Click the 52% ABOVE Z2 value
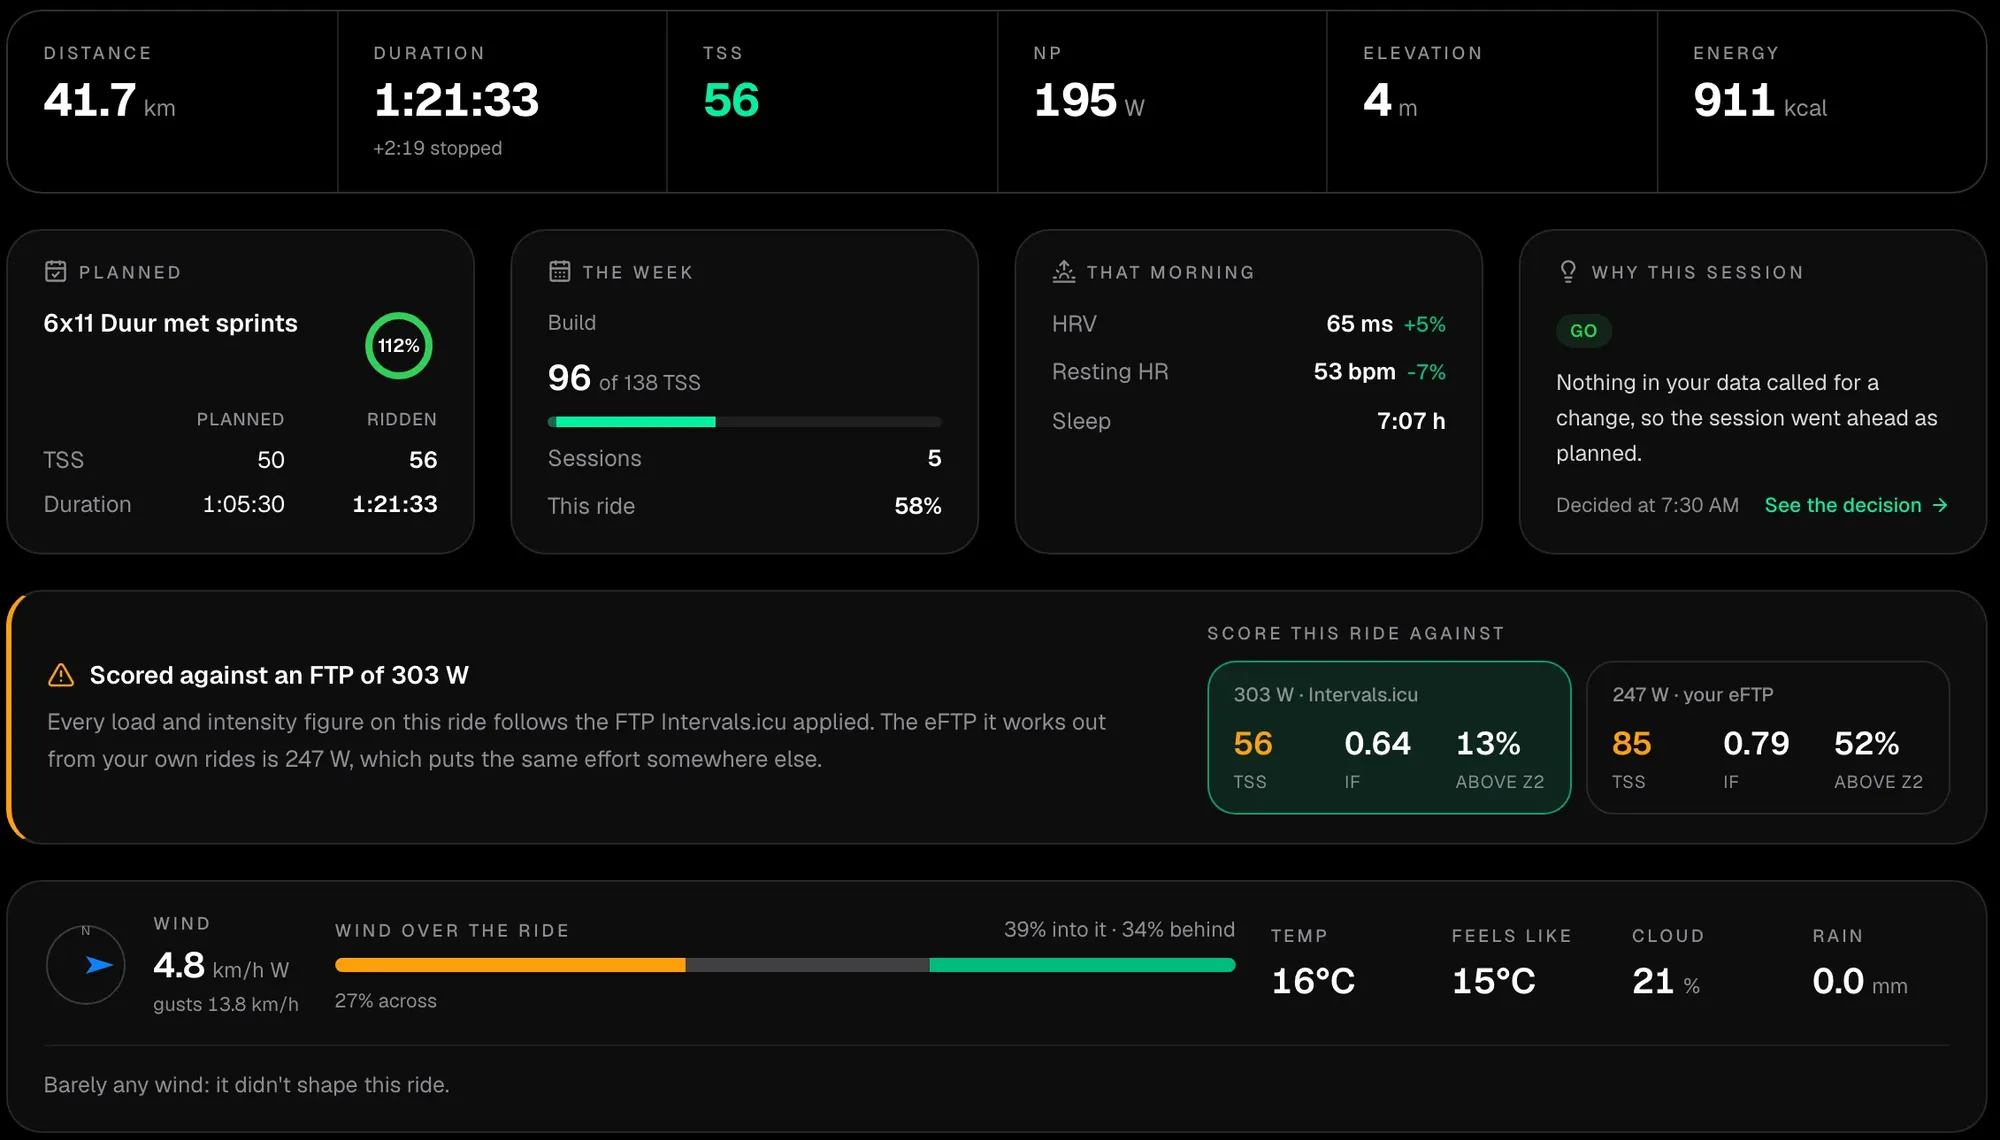 coord(1866,743)
